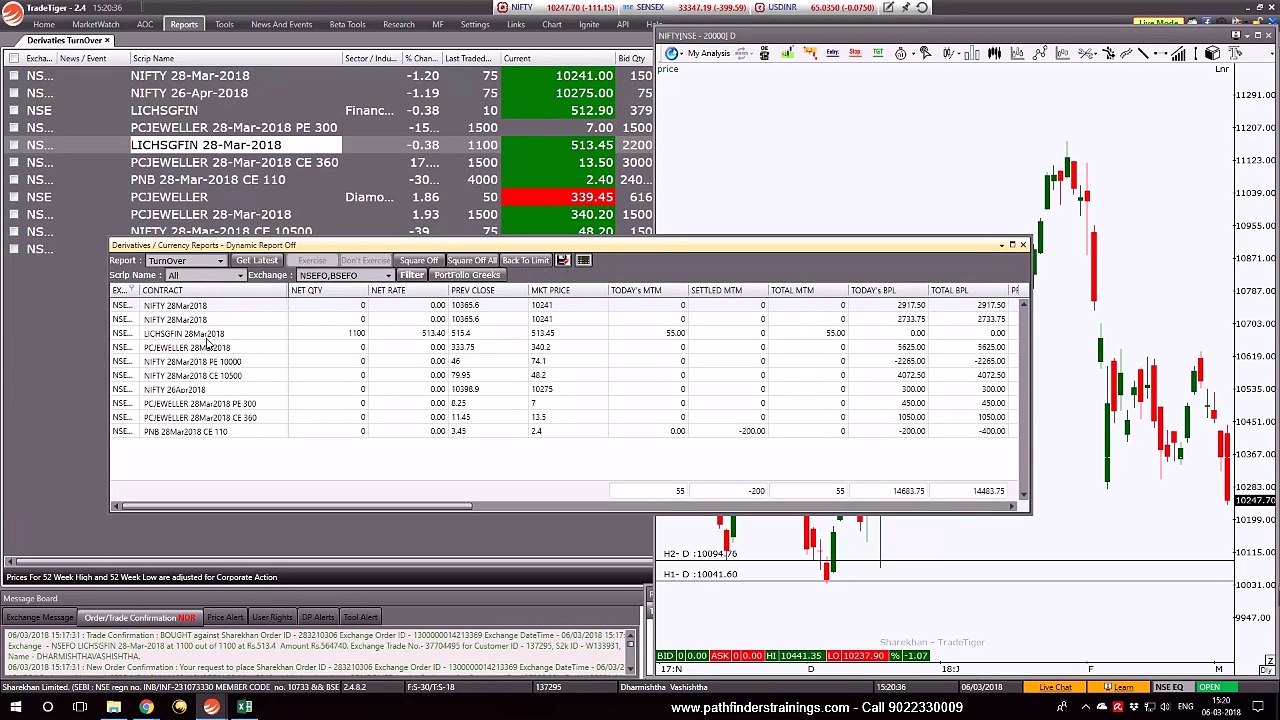Click the Windows Start button
The image size is (1280, 720).
click(x=14, y=707)
